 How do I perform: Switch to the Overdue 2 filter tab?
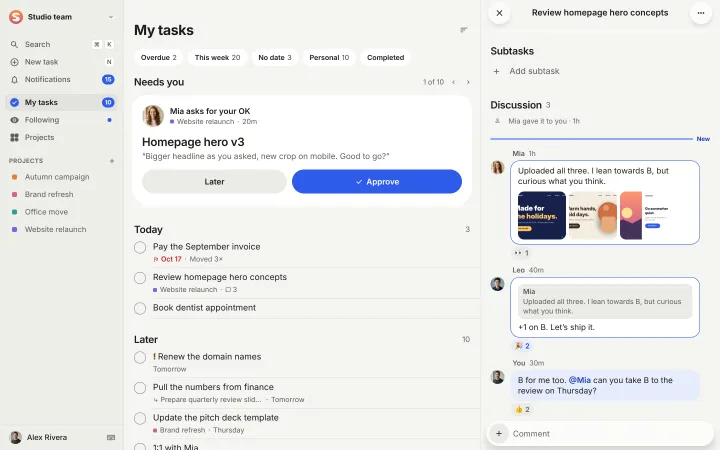tap(158, 57)
